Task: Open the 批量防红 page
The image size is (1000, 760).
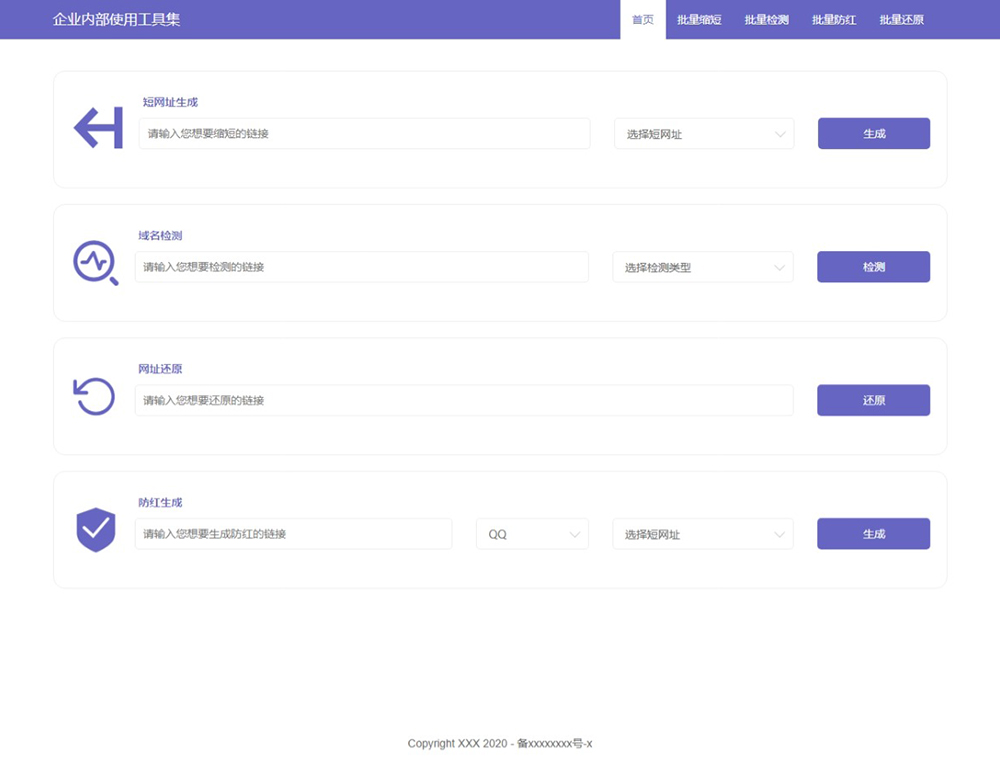Action: [x=834, y=20]
